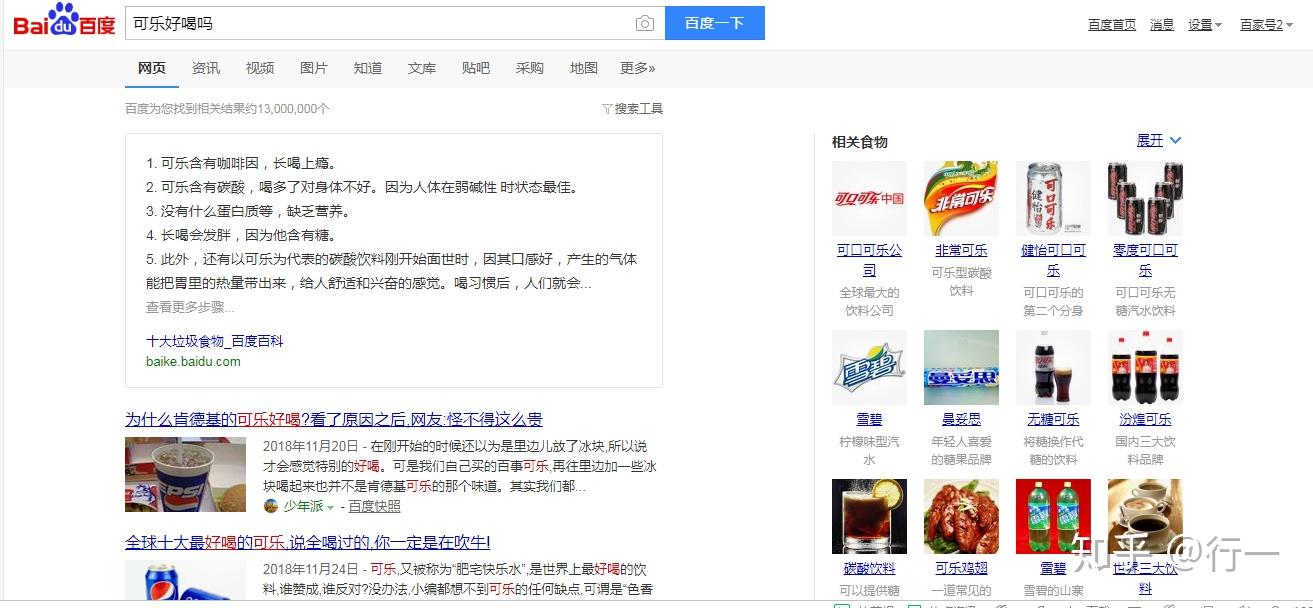Open the 可口可乐公司 thumbnail
1313x608 pixels.
[x=869, y=198]
